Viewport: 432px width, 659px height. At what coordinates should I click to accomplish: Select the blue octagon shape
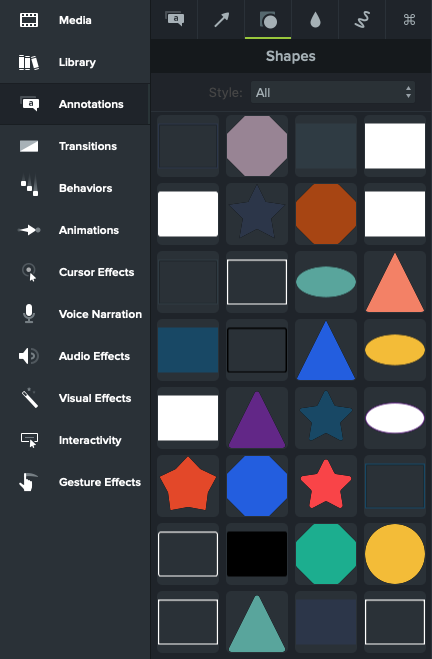[x=257, y=486]
